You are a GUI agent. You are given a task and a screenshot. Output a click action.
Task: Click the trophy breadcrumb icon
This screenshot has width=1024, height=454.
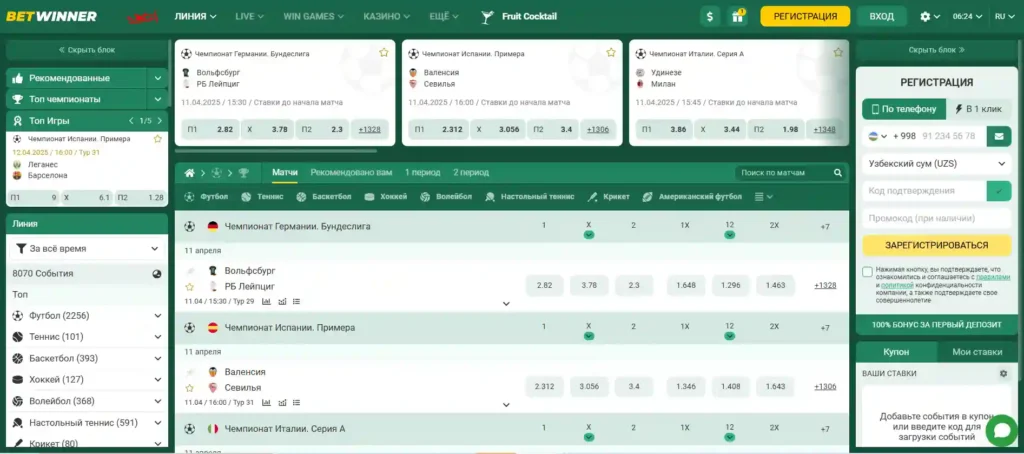coord(244,173)
